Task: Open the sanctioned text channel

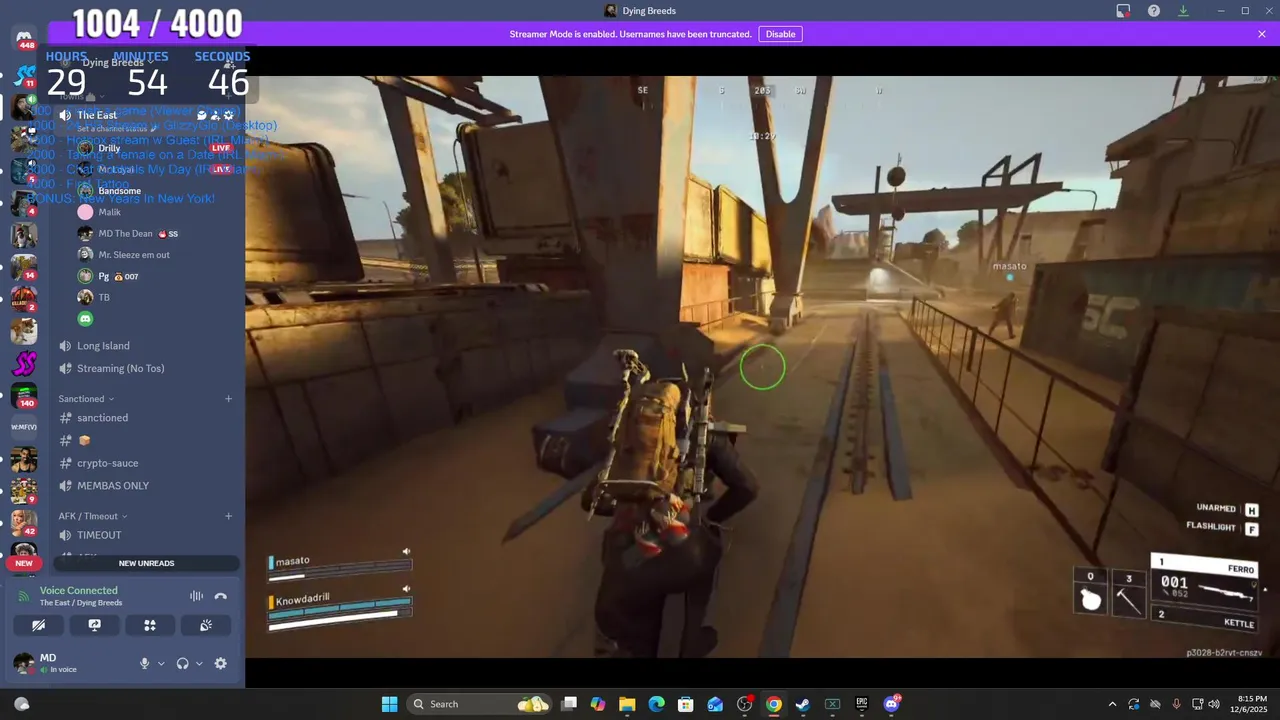Action: [102, 418]
